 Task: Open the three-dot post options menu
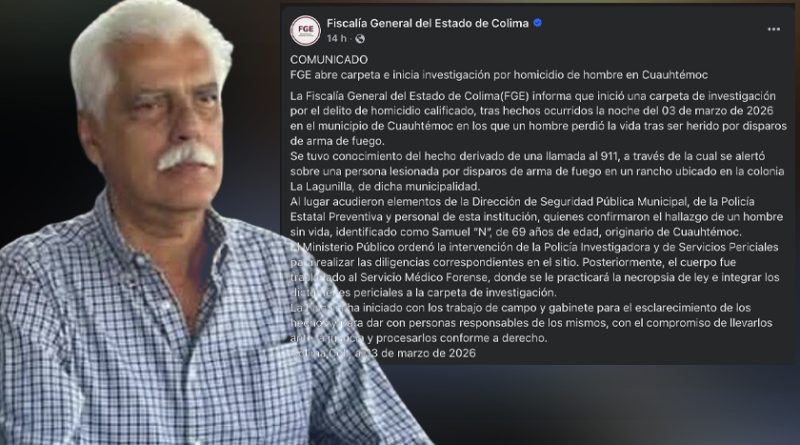[x=773, y=30]
